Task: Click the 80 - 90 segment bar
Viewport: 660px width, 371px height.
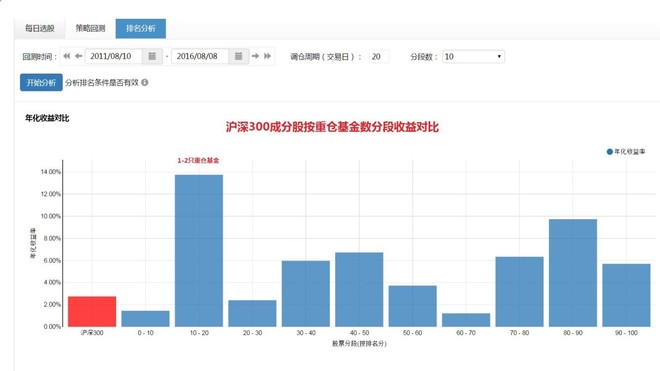Action: click(x=573, y=273)
